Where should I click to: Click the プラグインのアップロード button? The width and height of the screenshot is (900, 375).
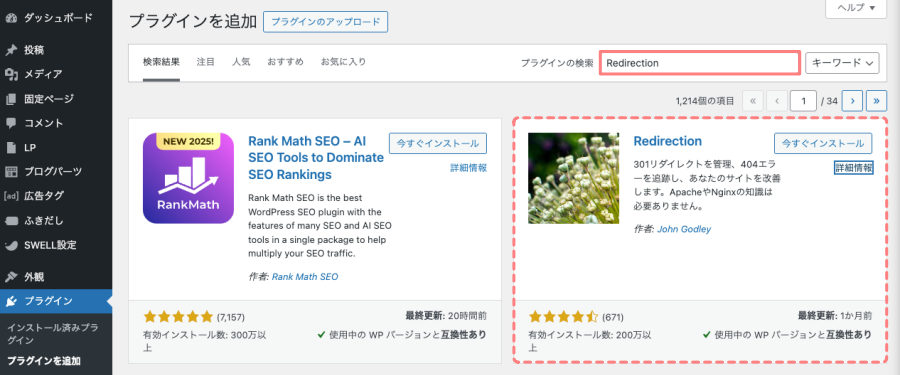(x=325, y=22)
